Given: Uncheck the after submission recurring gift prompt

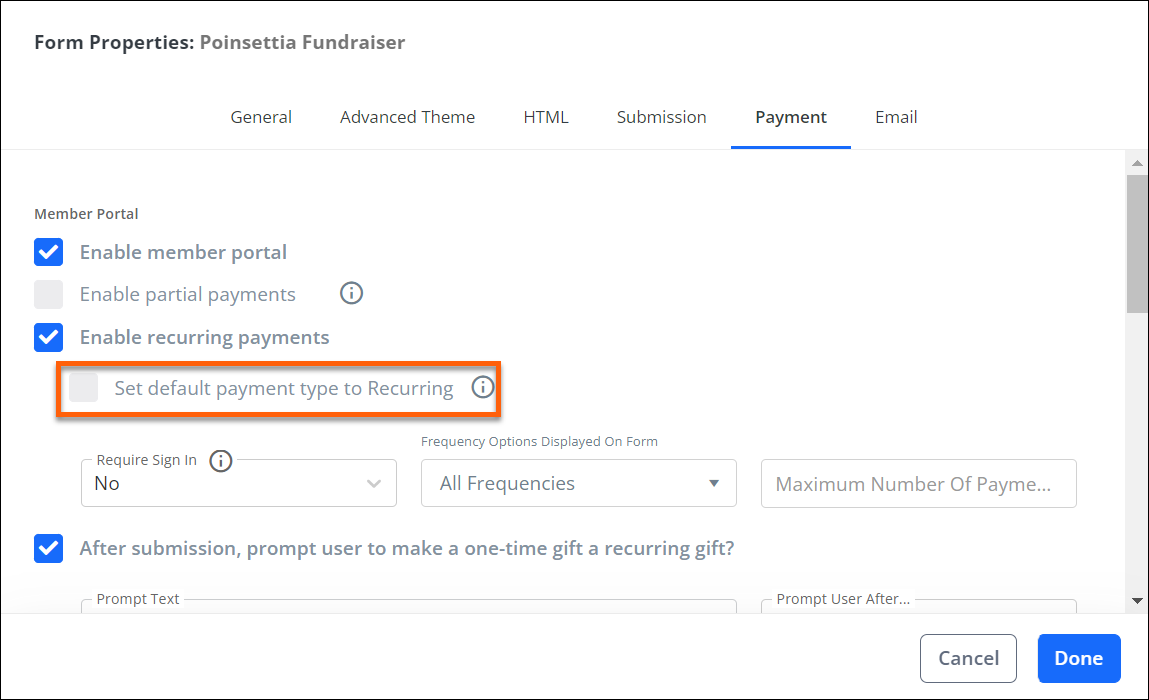Looking at the screenshot, I should tap(48, 548).
